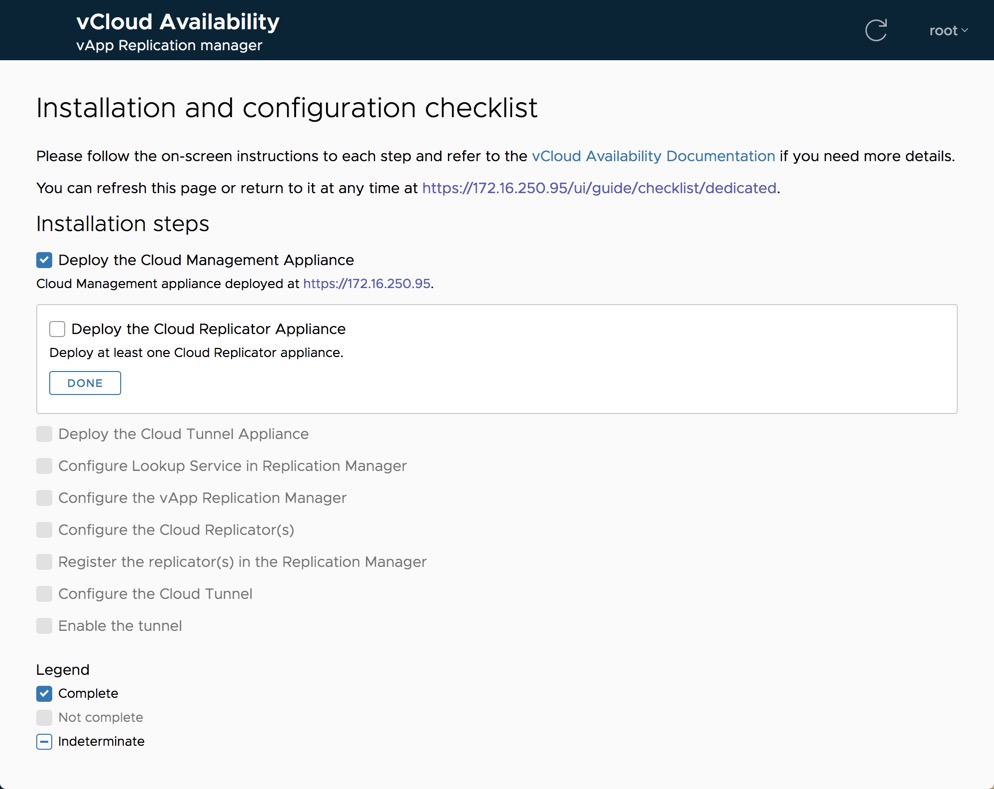Open the Cloud Management appliance address link
The height and width of the screenshot is (789, 994).
coord(366,284)
